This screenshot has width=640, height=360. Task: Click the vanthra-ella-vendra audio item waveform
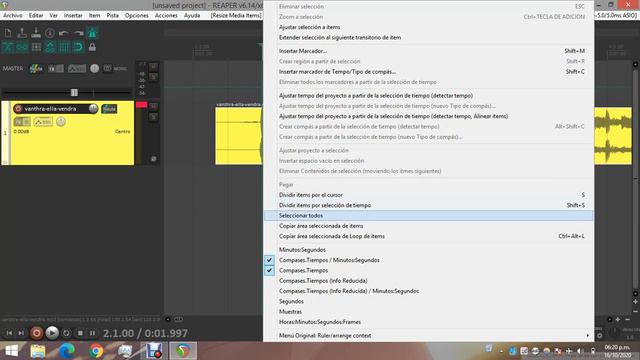(239, 136)
